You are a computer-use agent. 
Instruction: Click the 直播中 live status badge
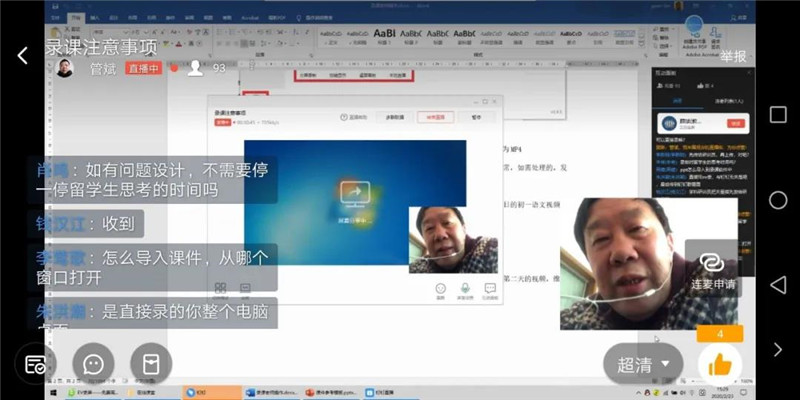pyautogui.click(x=143, y=69)
